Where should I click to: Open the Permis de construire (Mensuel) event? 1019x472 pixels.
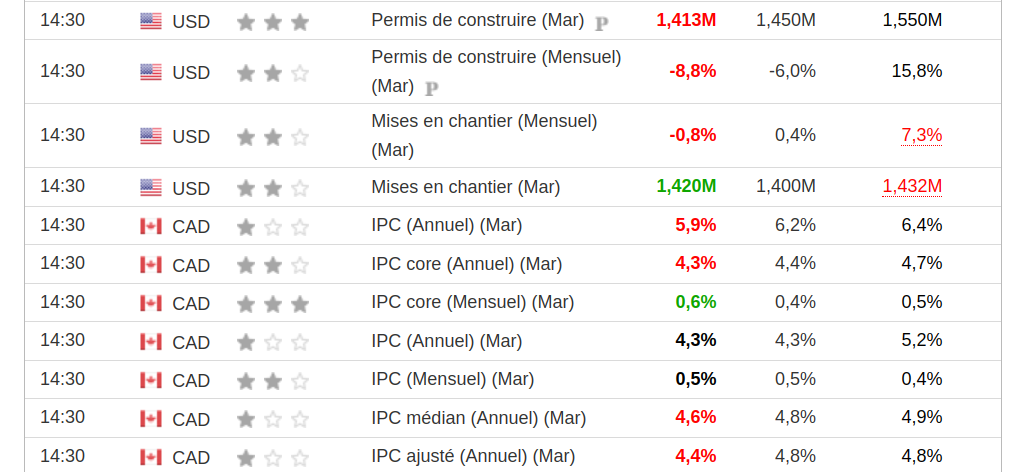[x=495, y=58]
